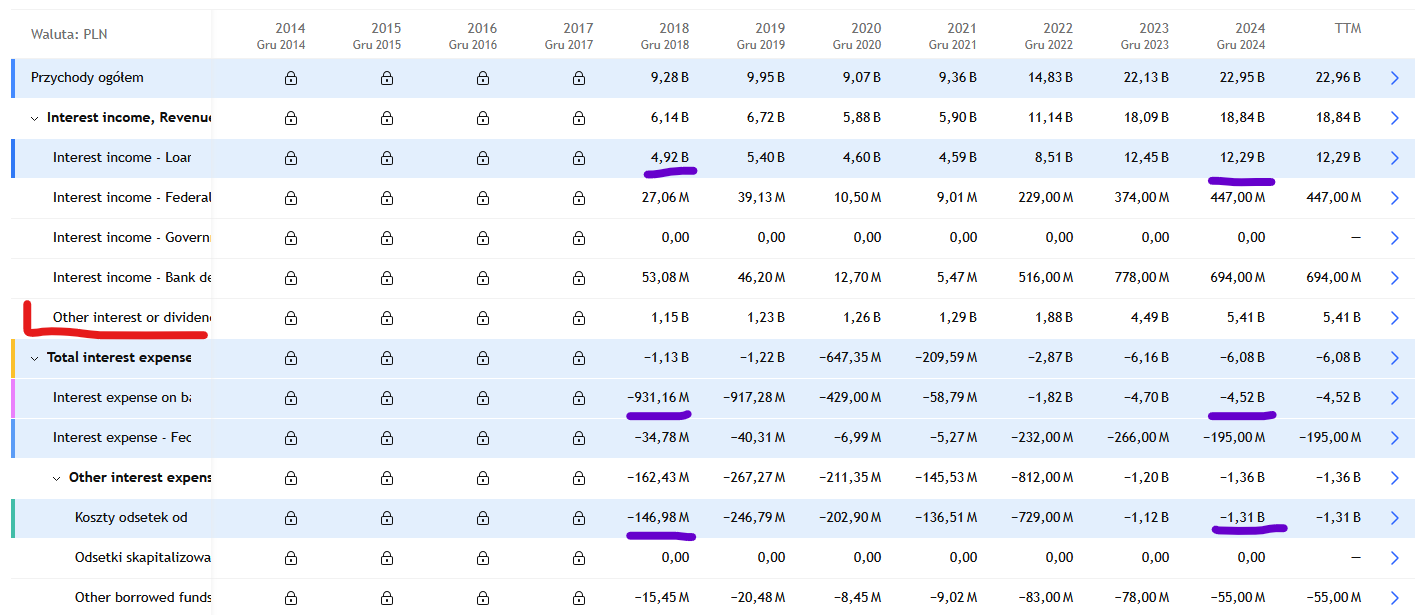Collapse the Other interest expense subgroup
Viewport: 1415px width, 615px height.
57,478
